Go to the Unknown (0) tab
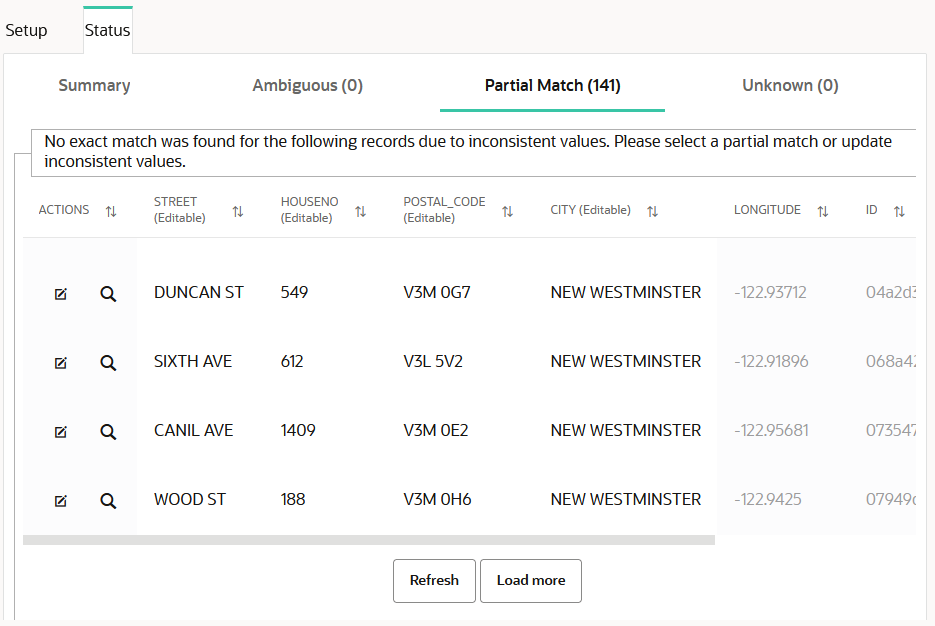 (x=790, y=86)
